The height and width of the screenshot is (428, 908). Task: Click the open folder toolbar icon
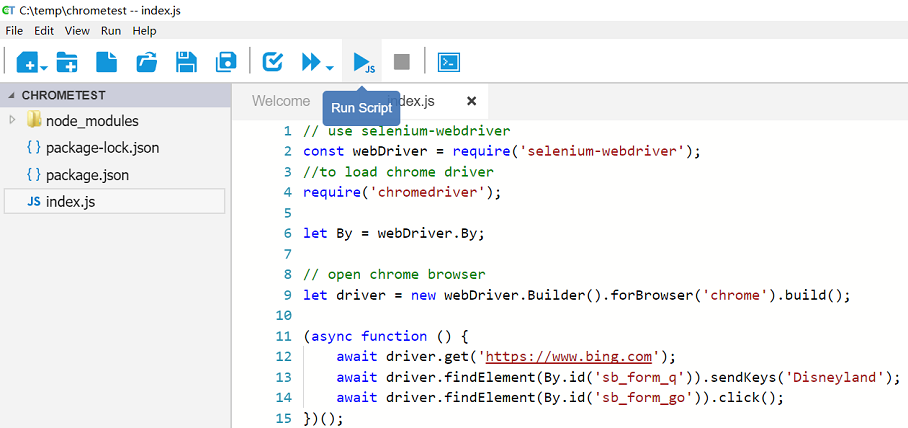[x=147, y=62]
